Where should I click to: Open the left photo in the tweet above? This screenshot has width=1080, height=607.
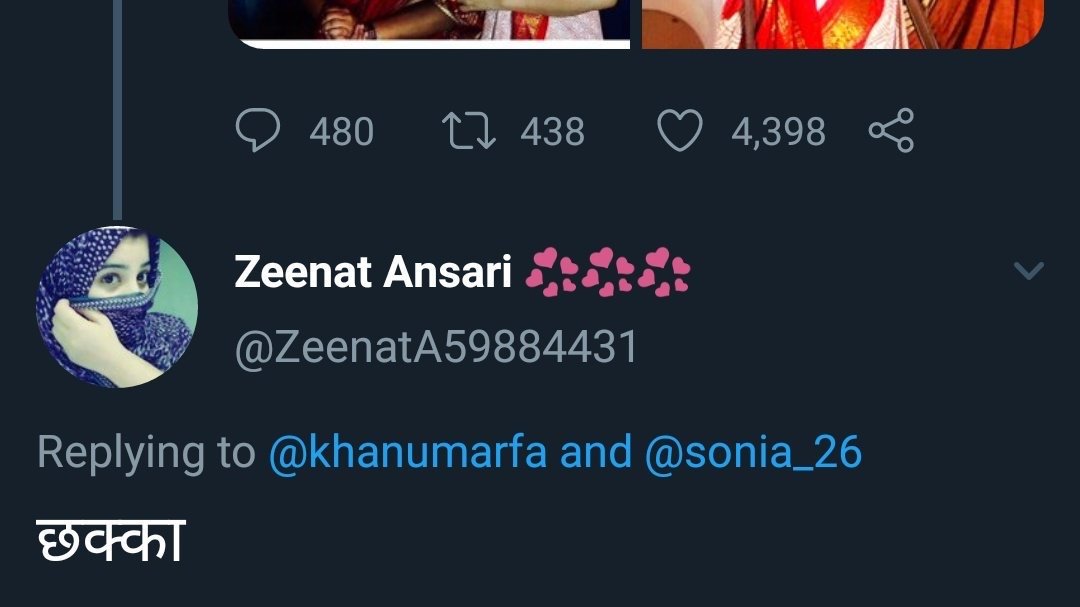[x=430, y=22]
